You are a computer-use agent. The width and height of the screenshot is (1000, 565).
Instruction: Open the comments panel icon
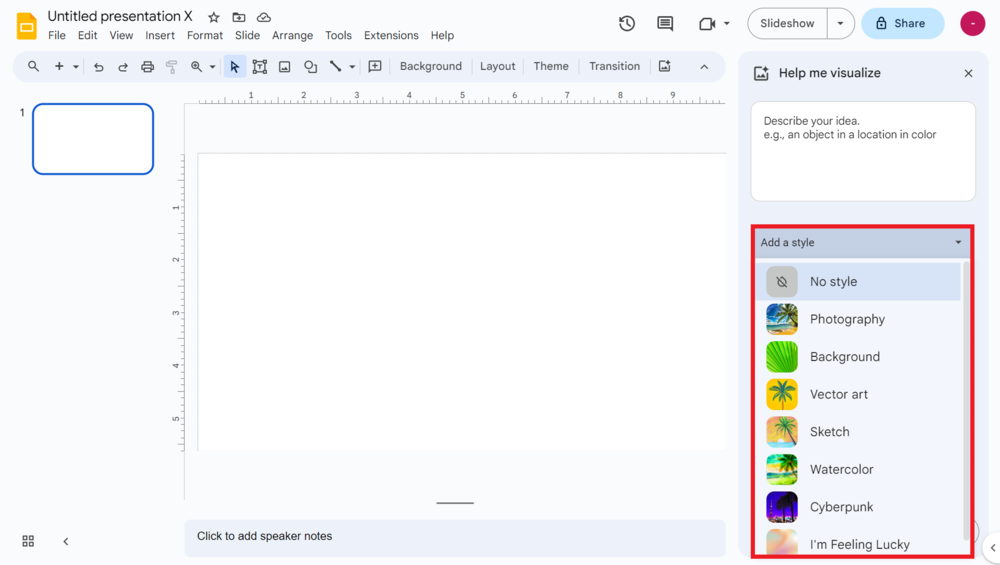(665, 23)
